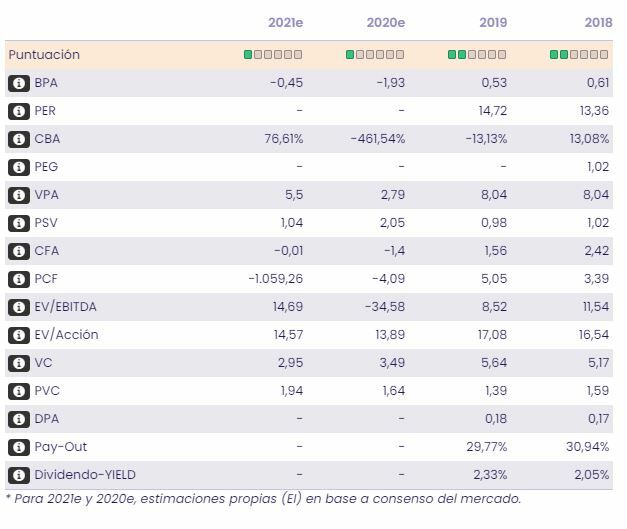Click the info icon next to PER
Image resolution: width=627 pixels, height=529 pixels.
point(17,111)
